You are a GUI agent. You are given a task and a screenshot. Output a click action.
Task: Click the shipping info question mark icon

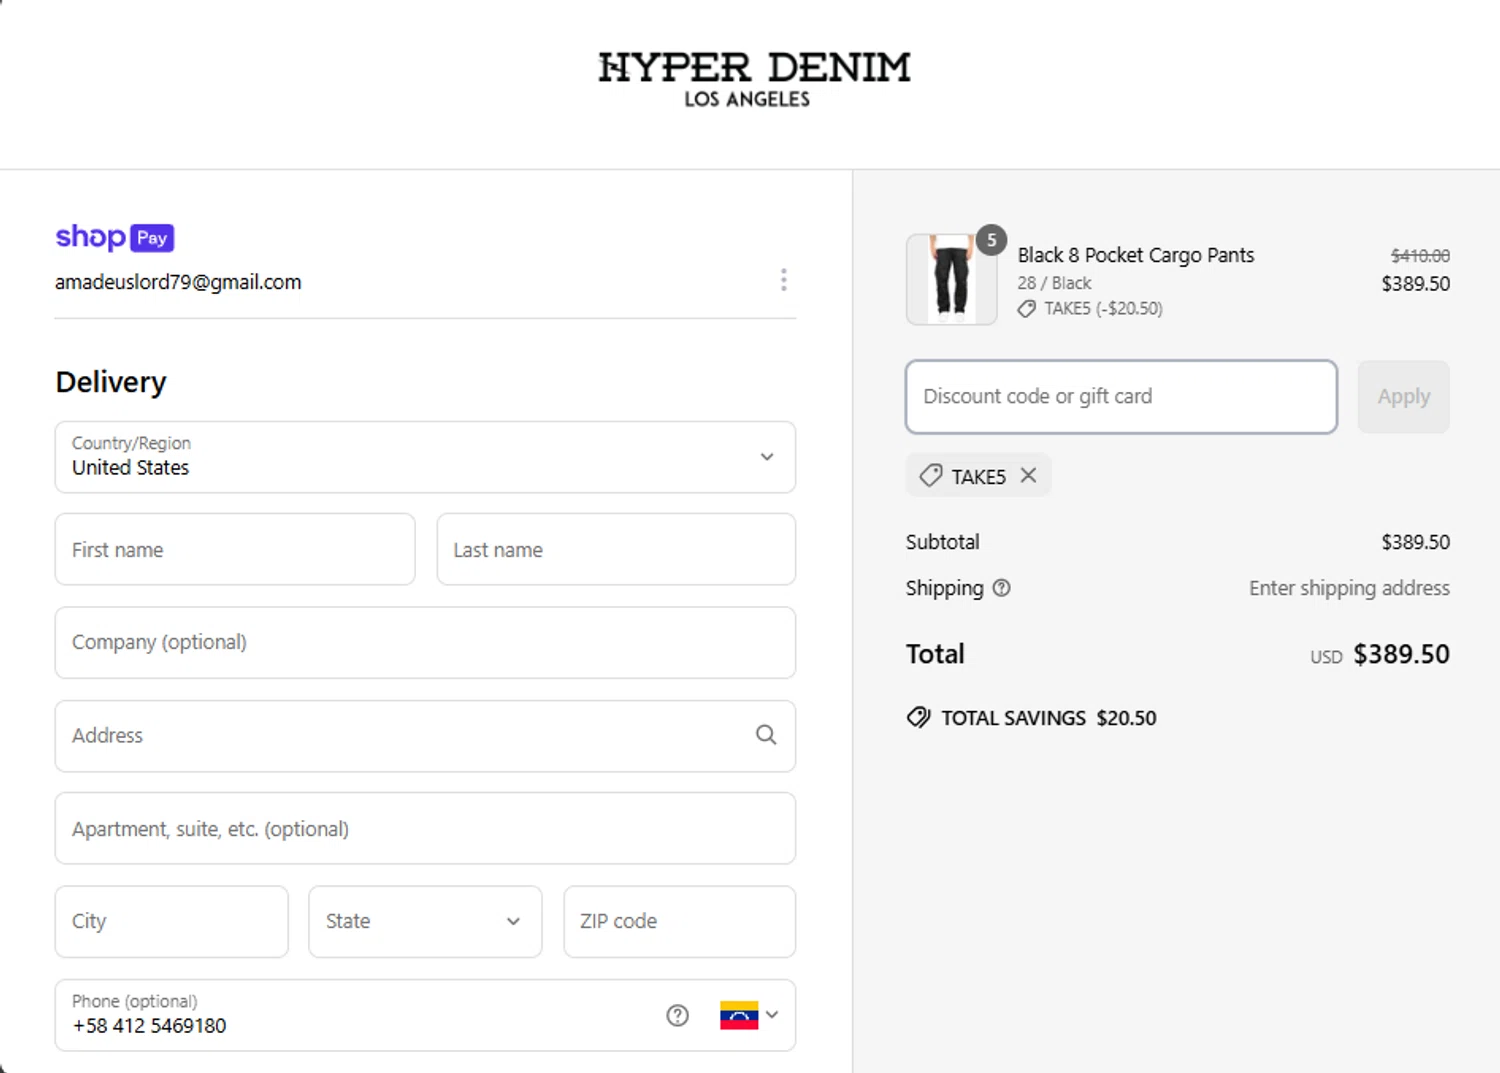tap(1001, 588)
